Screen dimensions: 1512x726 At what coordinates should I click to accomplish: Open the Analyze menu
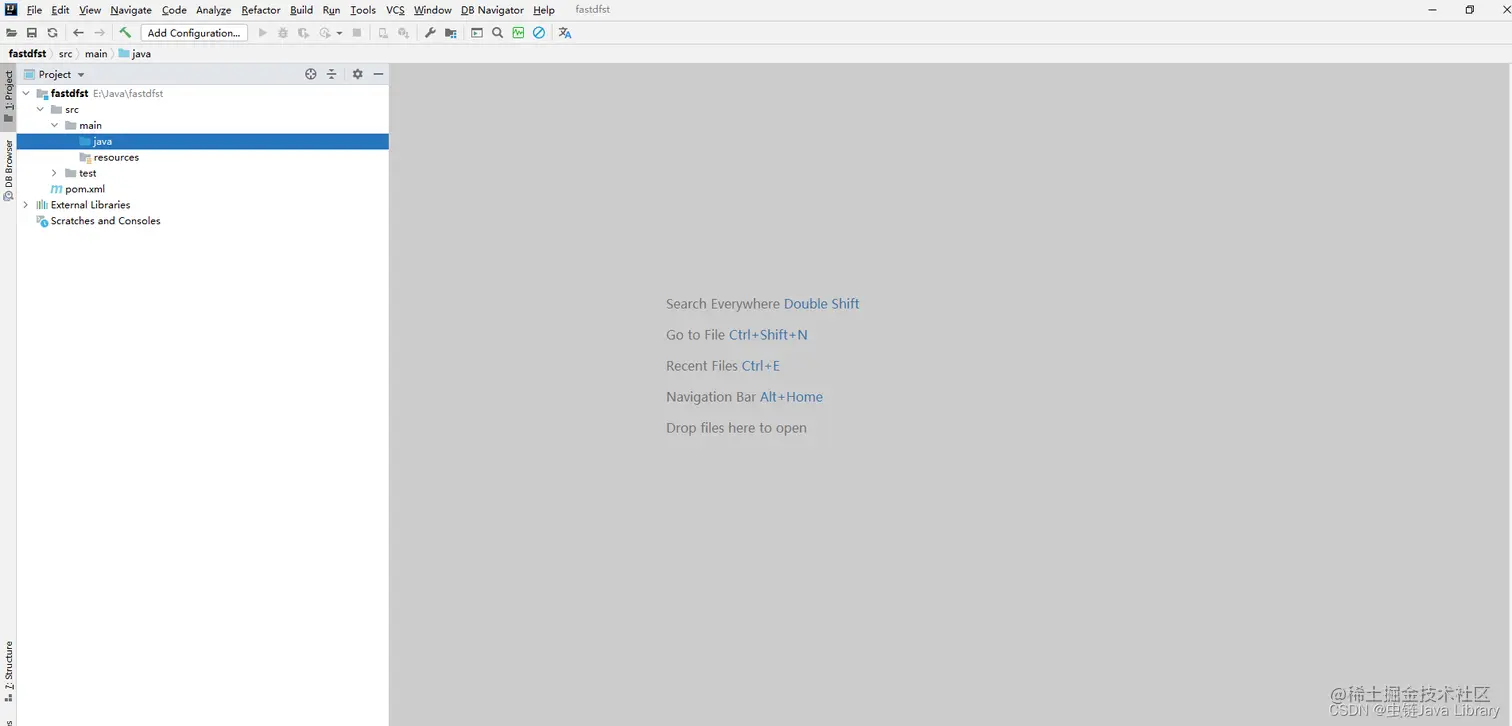coord(214,10)
